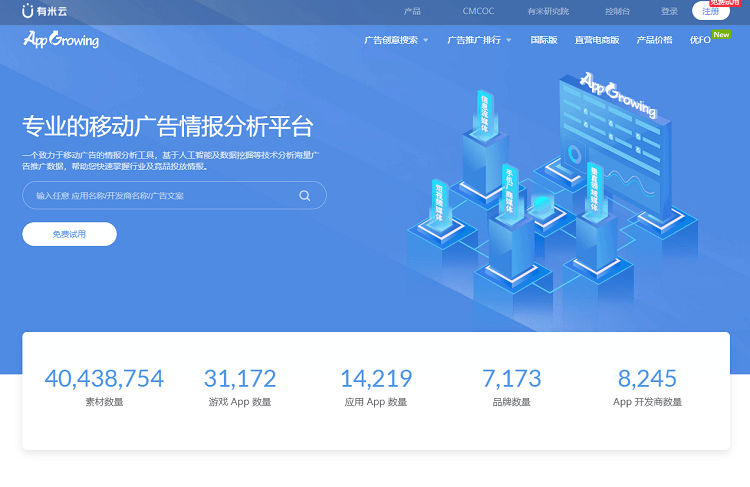
Task: Open the 国际版 navigation item
Action: pos(543,41)
